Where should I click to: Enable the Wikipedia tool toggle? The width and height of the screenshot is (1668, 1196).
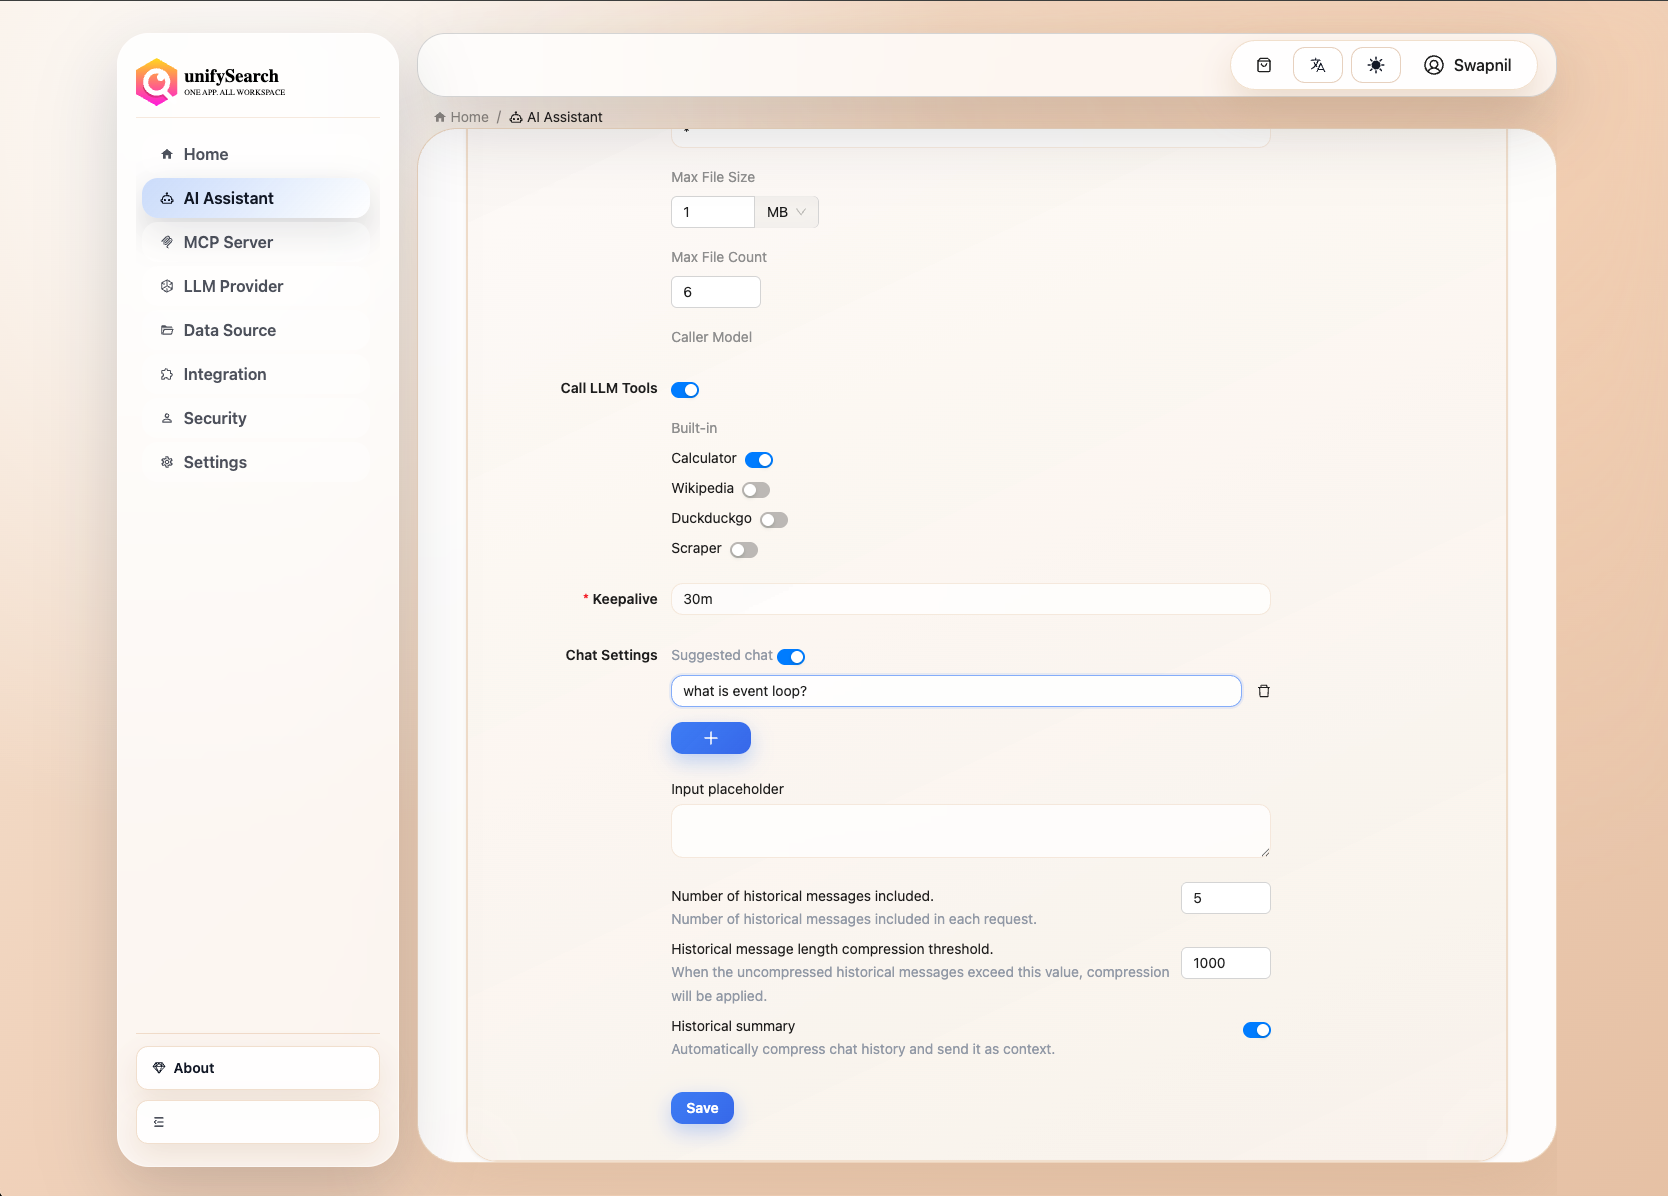[x=756, y=490]
